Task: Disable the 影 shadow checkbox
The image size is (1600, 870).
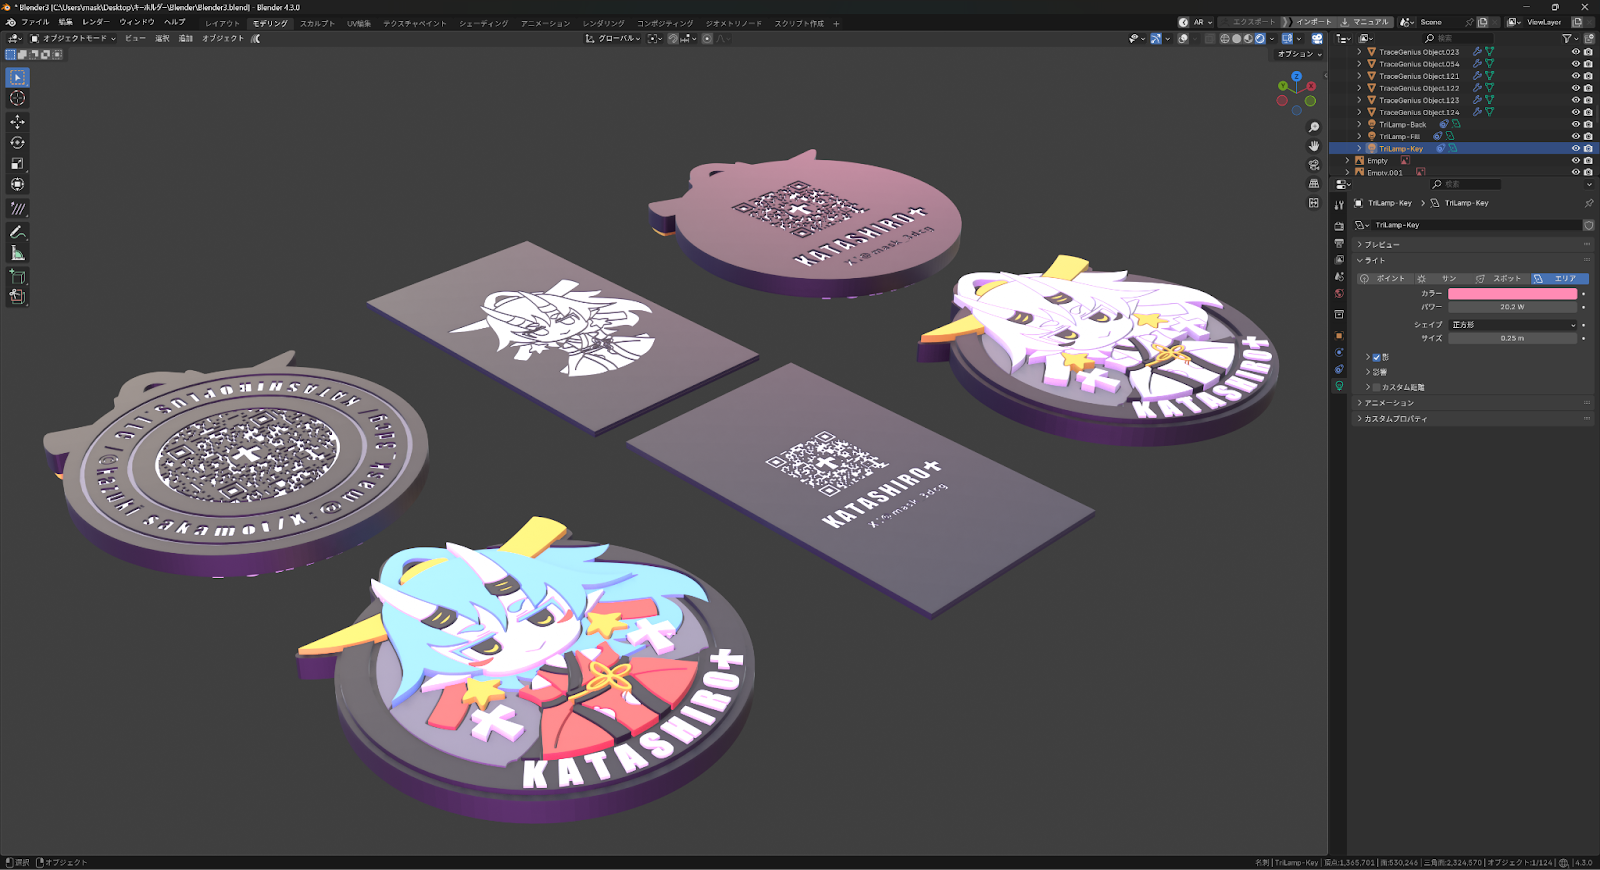Action: coord(1377,357)
